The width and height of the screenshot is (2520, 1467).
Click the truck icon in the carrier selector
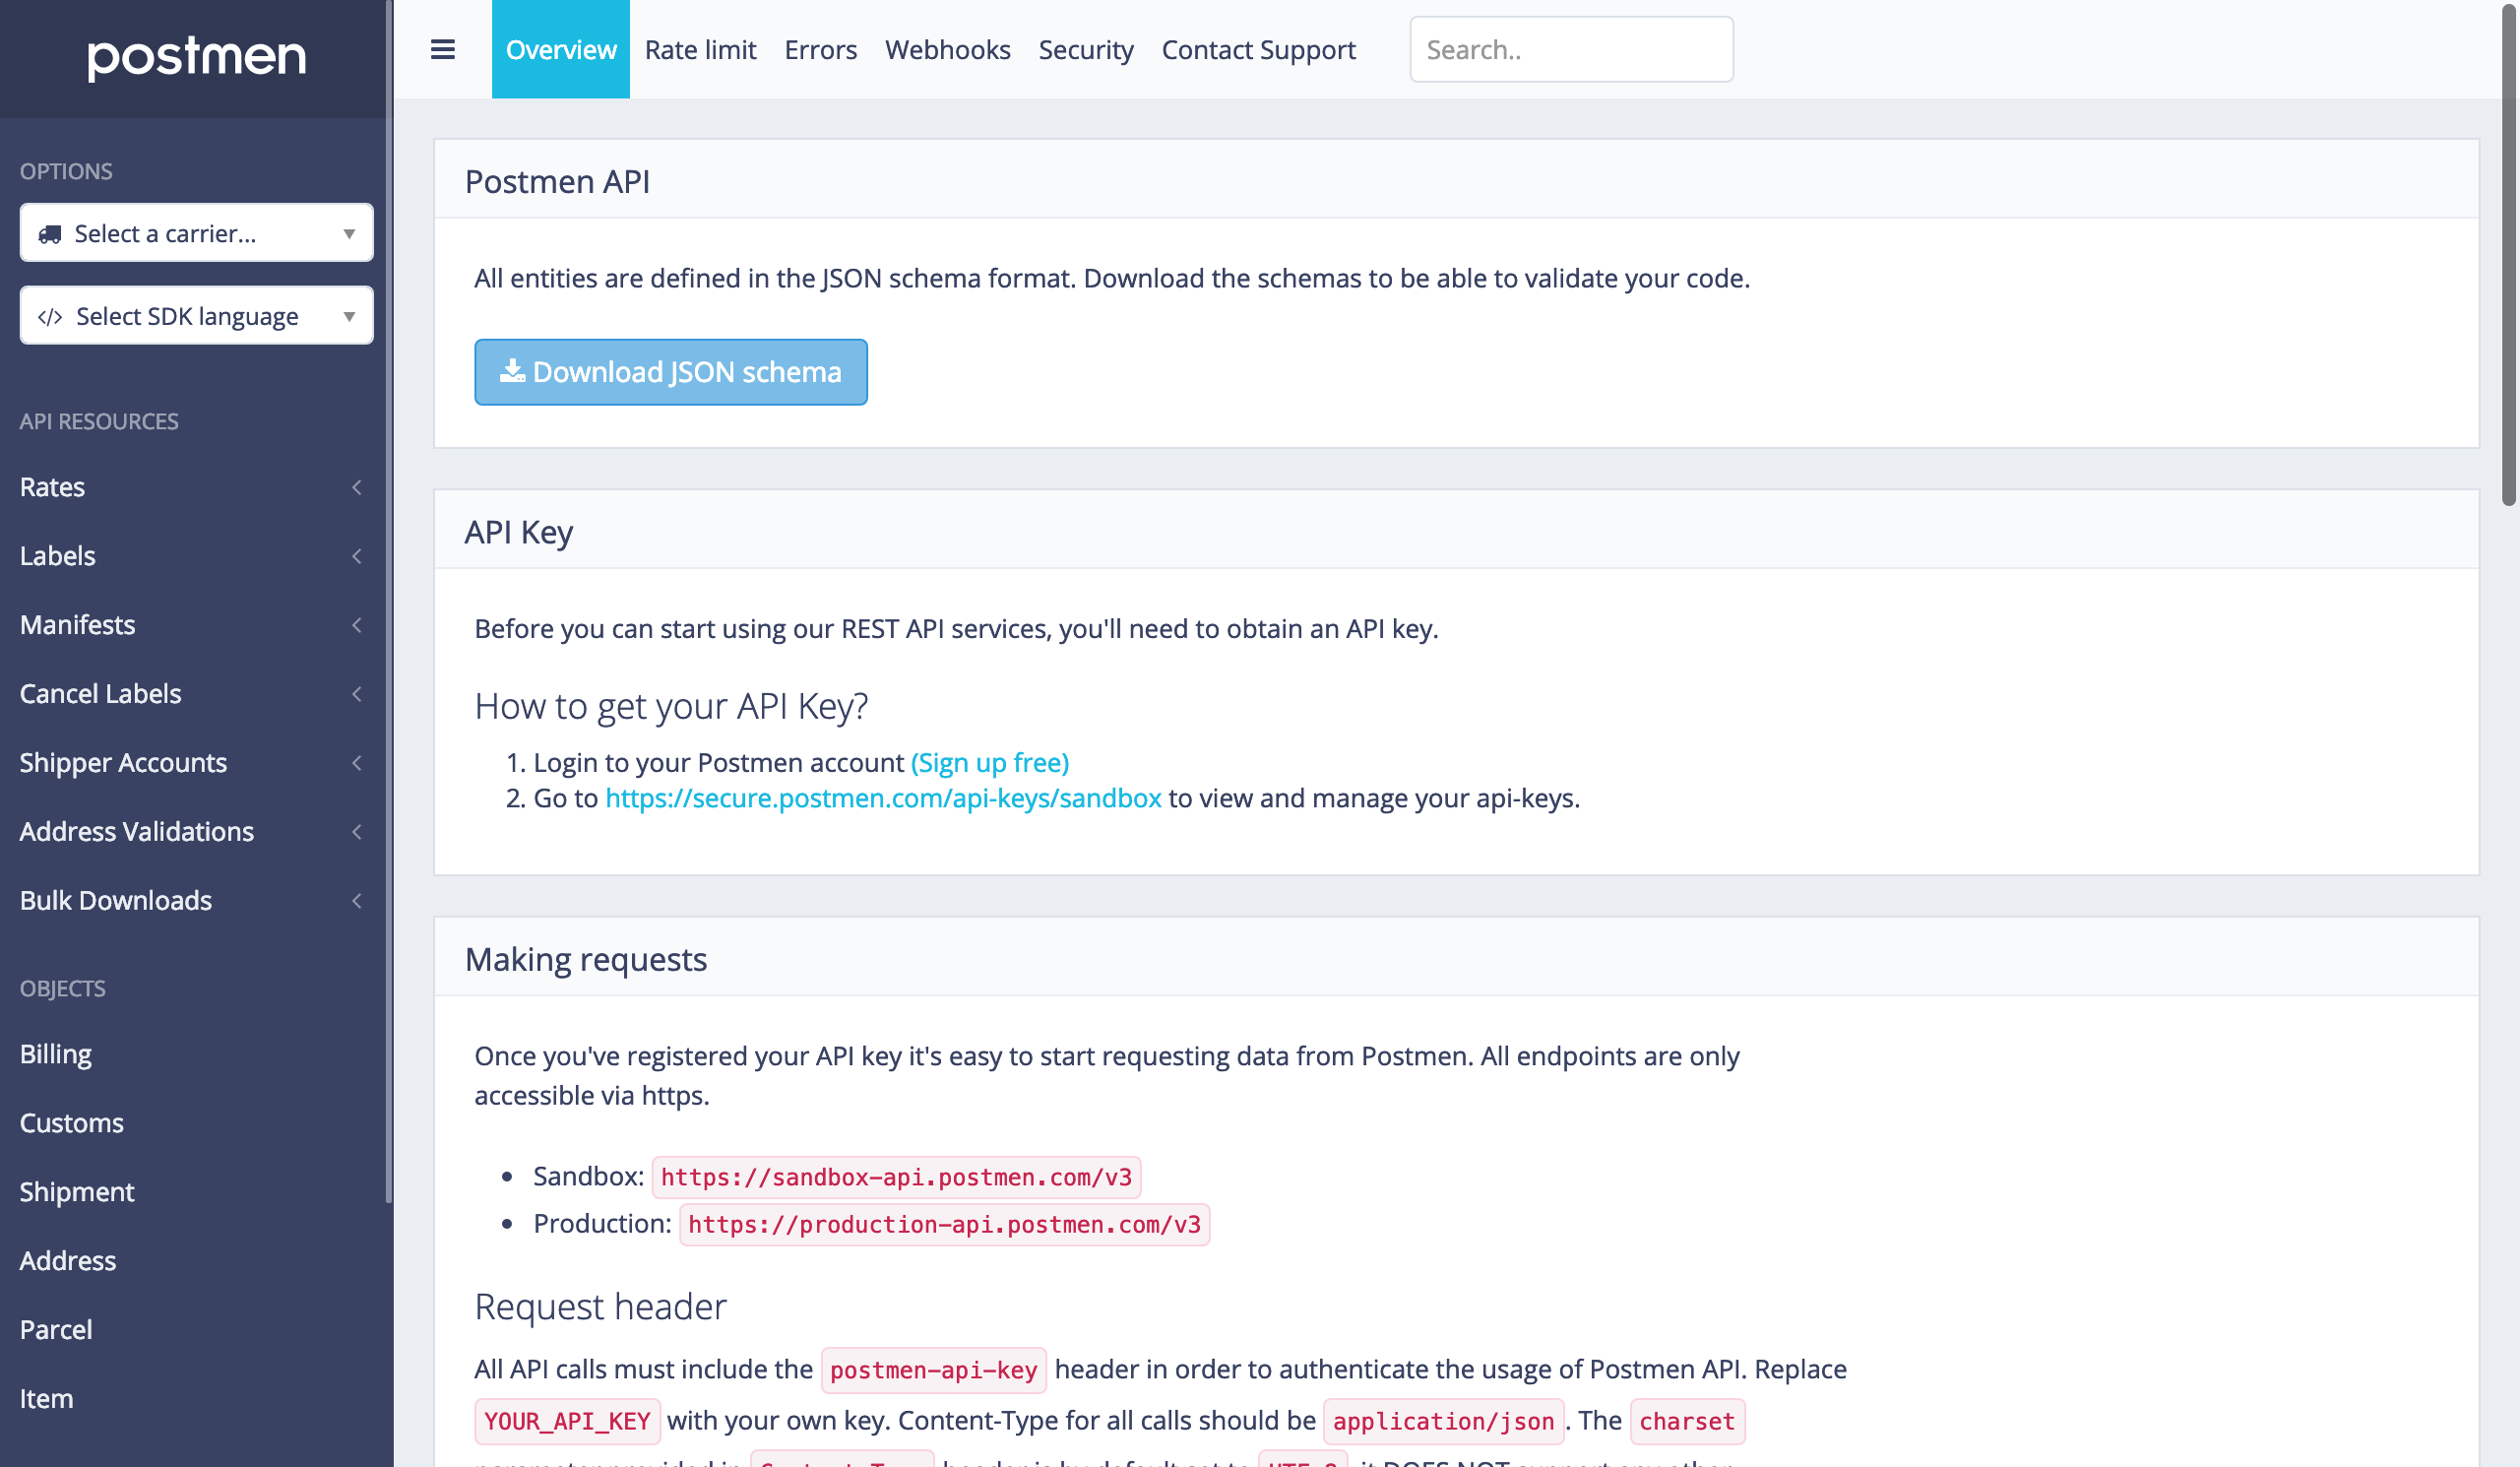(x=50, y=234)
